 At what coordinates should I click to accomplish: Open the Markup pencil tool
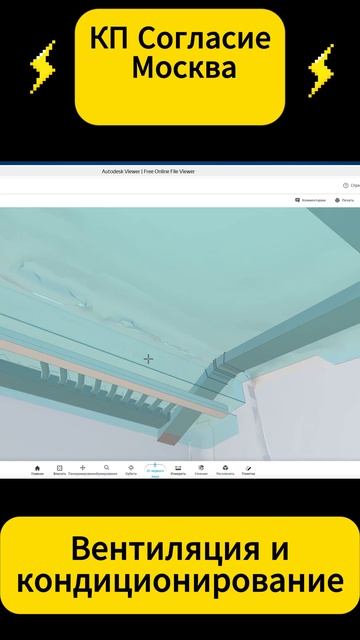point(248,470)
